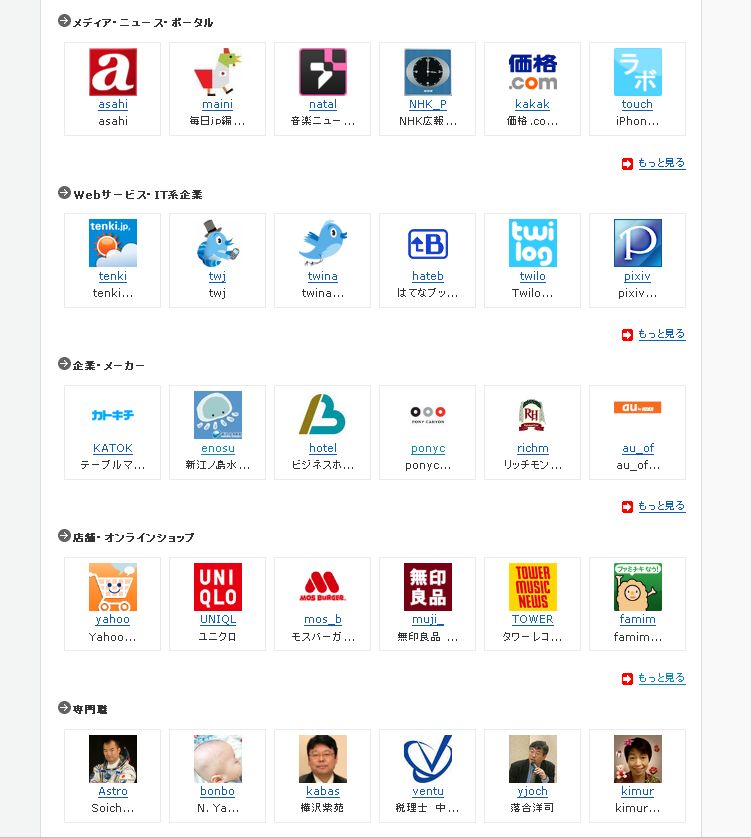751x838 pixels.
Task: Open the au_of username link
Action: 638,448
